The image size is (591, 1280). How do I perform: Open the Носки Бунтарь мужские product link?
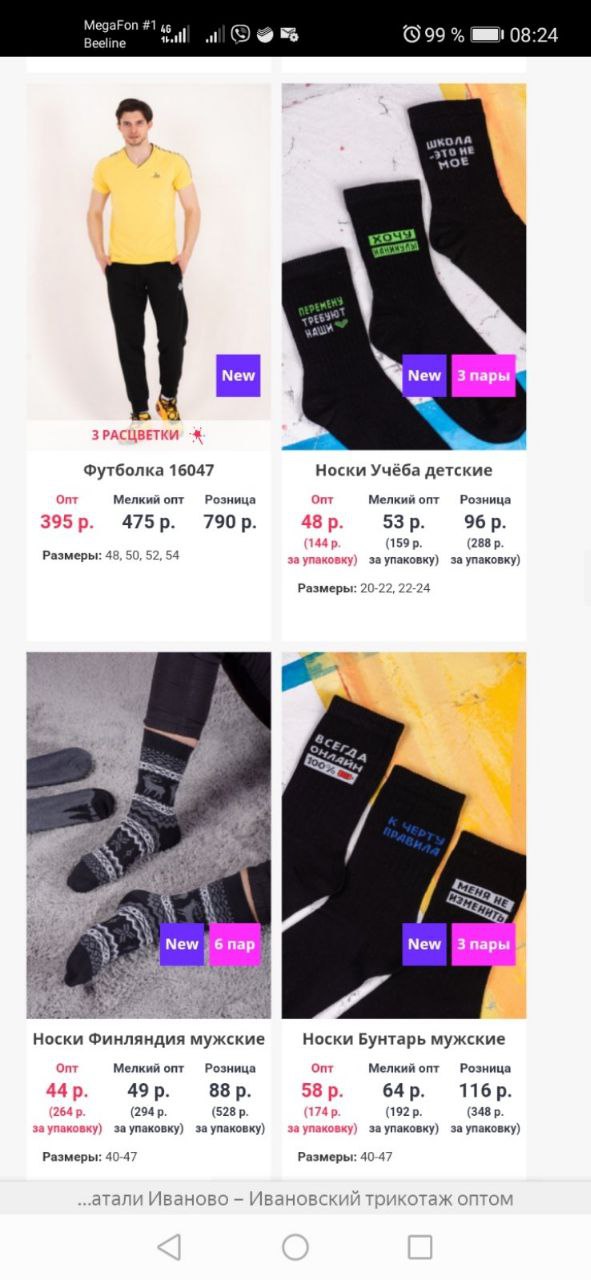click(404, 1039)
